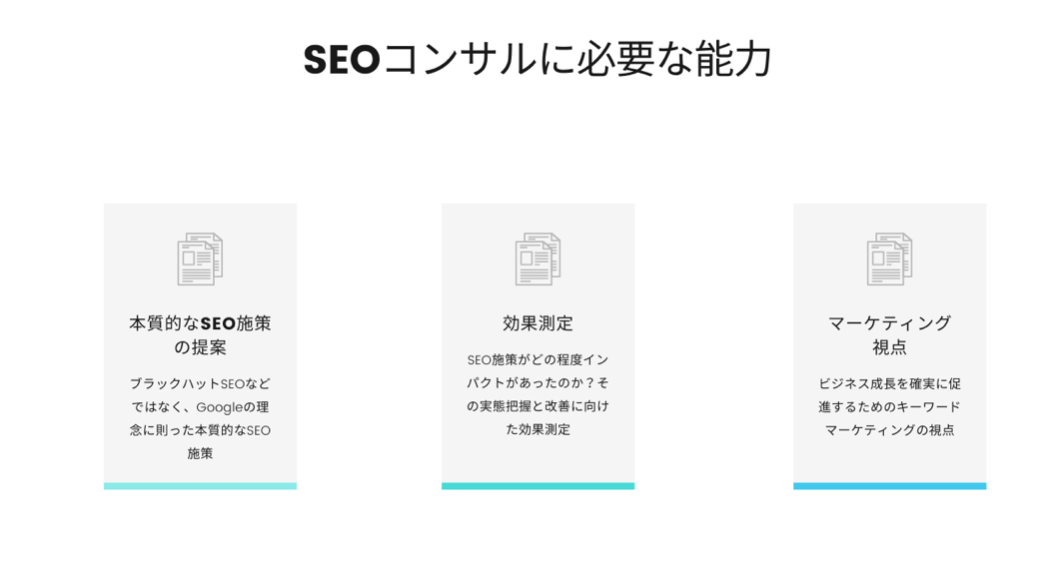Click the の提案 line of the first card title
Viewport: 1062px width, 562px height.
[200, 348]
